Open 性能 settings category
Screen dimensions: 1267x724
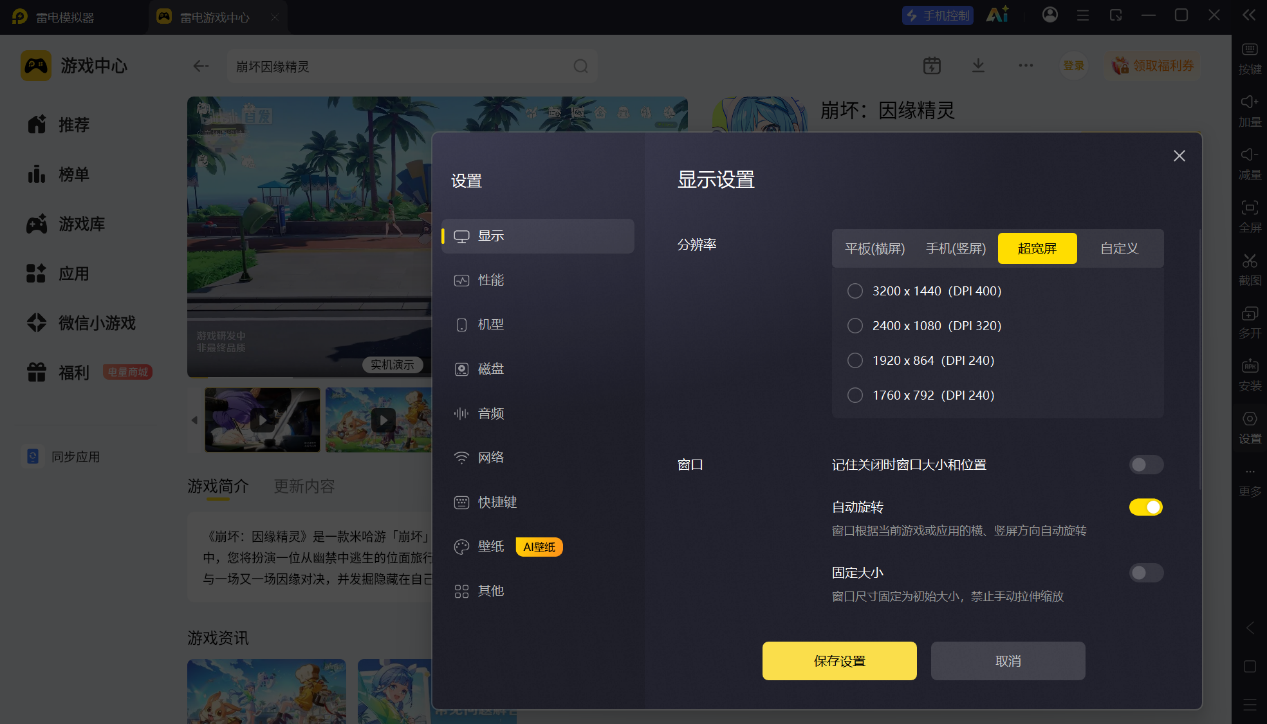(x=538, y=280)
